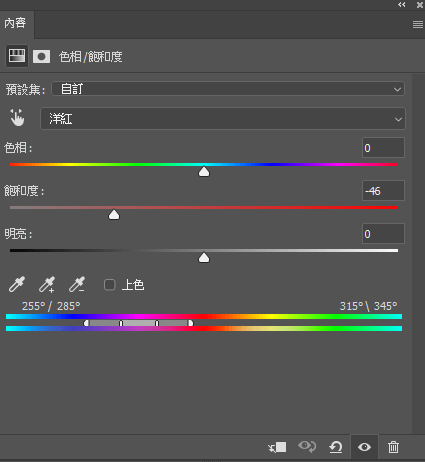This screenshot has width=425, height=462.
Task: Click the 色相 label
Action: click(18, 148)
